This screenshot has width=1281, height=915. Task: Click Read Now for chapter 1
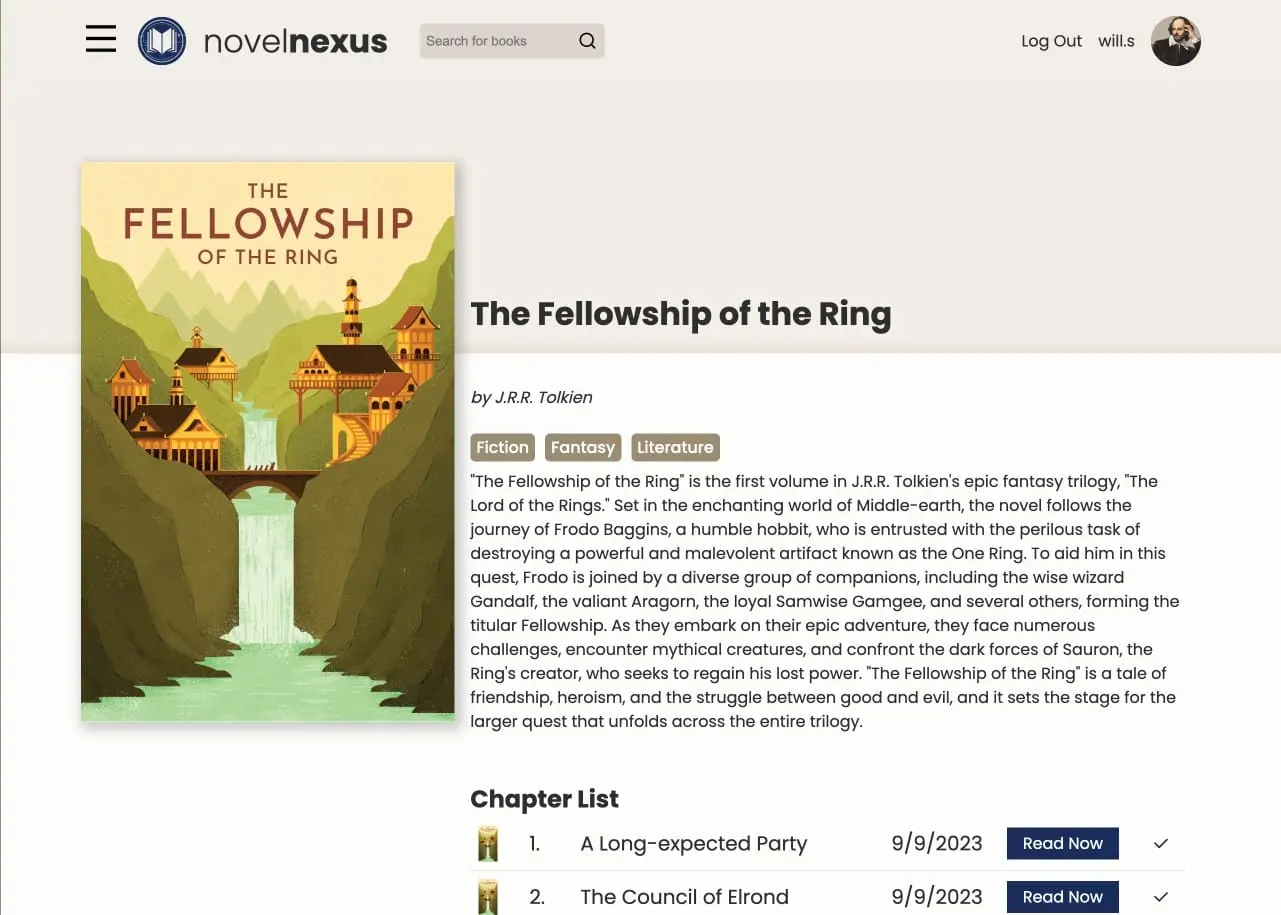(1062, 843)
